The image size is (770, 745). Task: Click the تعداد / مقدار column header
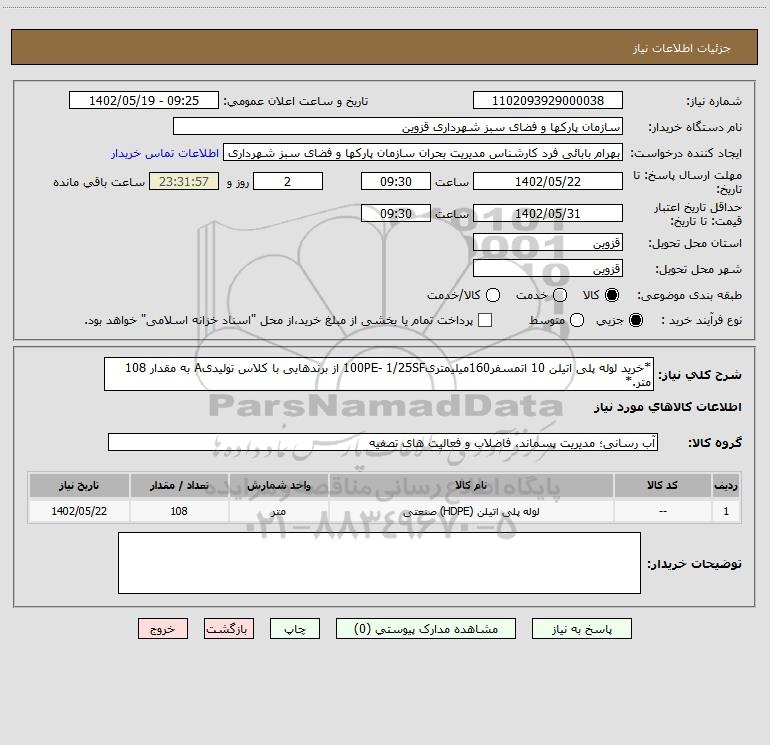pos(179,485)
